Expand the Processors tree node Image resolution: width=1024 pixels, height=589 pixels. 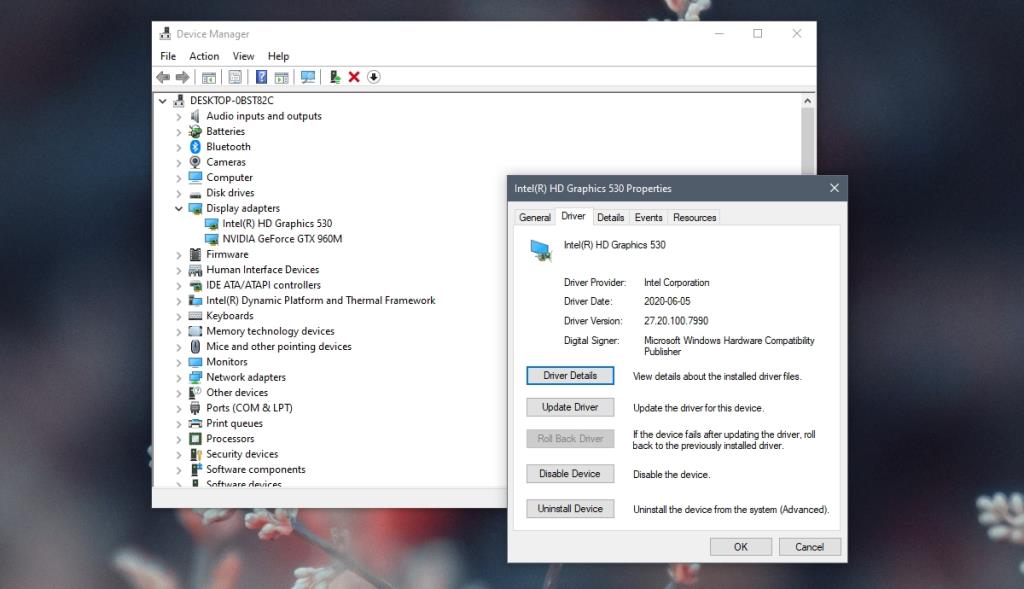tap(179, 438)
